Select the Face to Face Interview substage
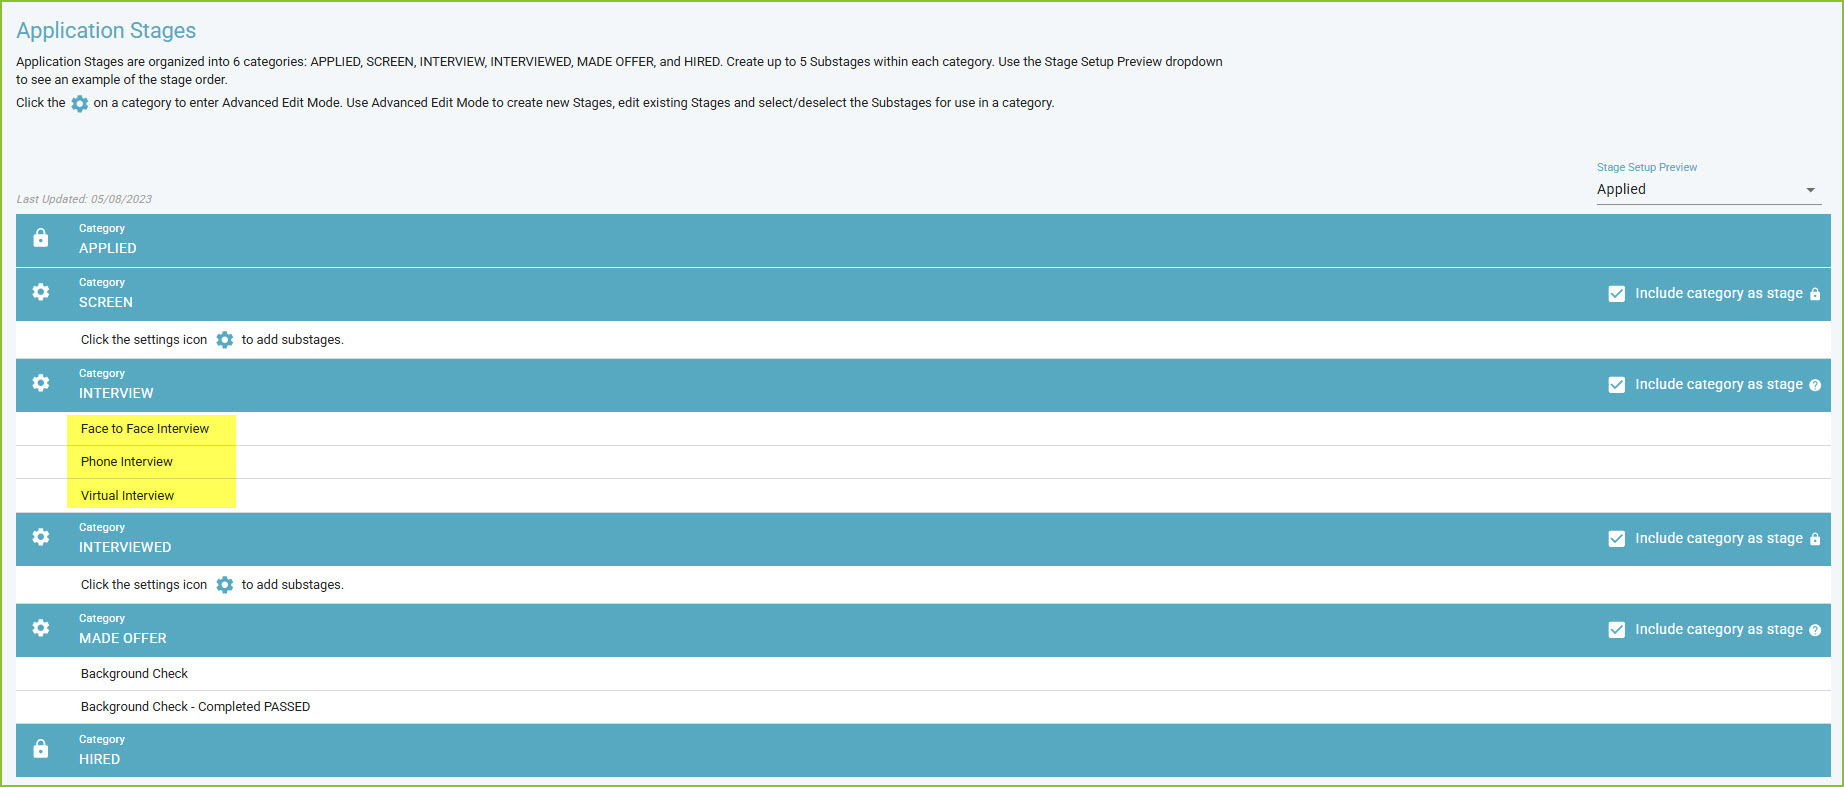This screenshot has height=787, width=1844. click(x=145, y=429)
